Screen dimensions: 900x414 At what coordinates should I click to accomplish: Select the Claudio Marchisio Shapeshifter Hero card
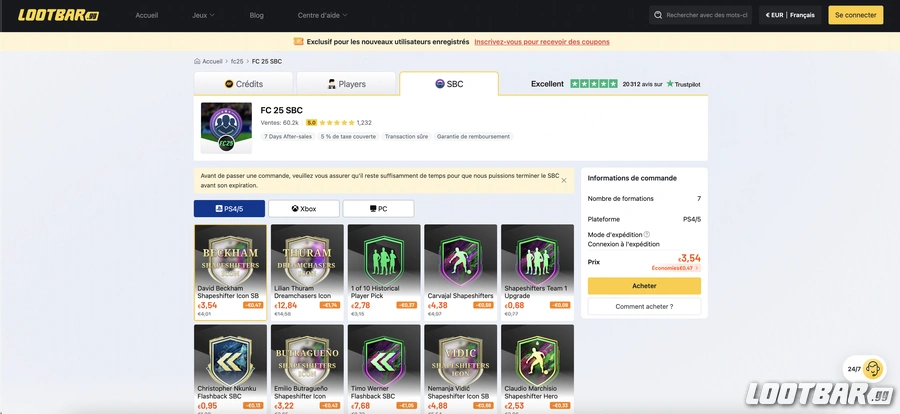[x=537, y=369]
